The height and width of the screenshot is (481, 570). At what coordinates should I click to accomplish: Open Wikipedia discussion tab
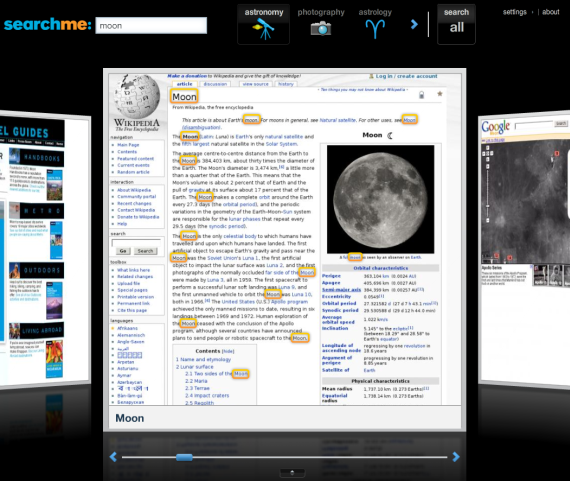[x=215, y=84]
